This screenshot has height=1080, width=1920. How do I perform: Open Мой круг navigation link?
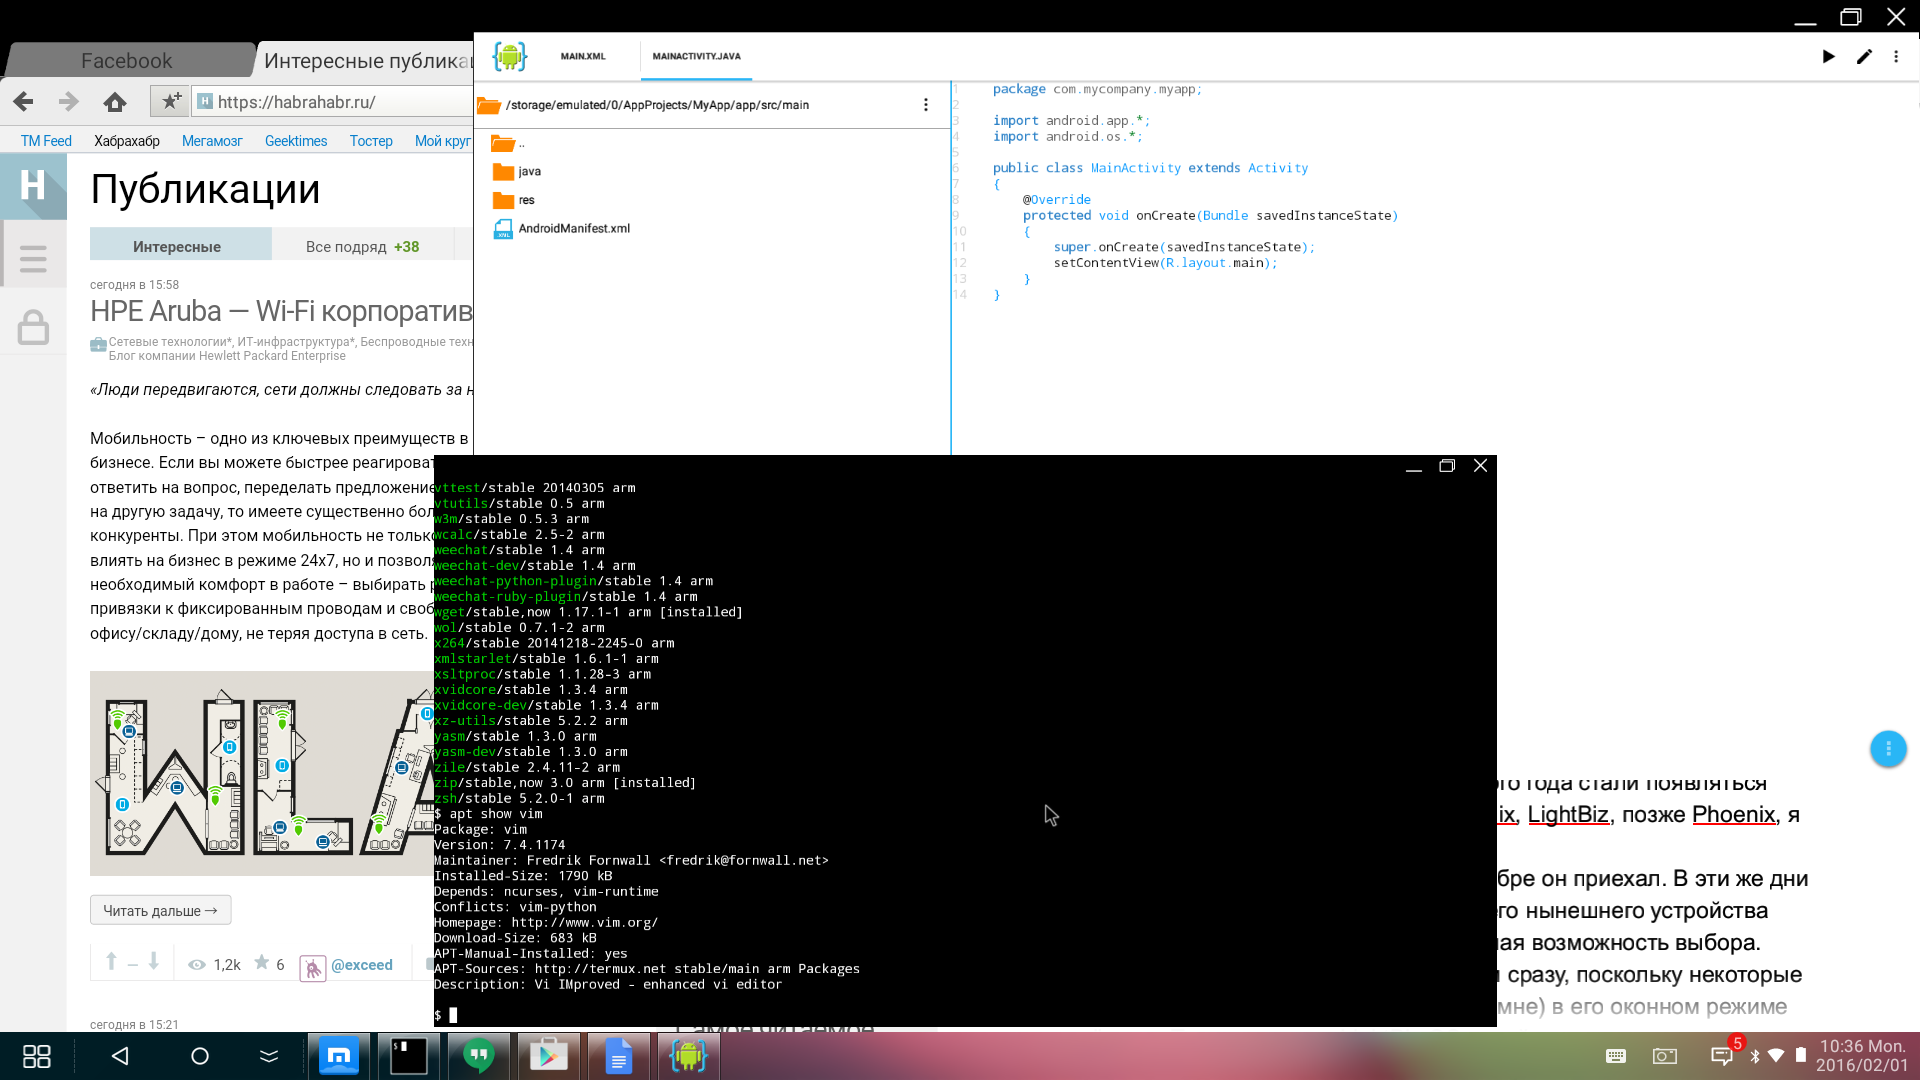pos(442,141)
